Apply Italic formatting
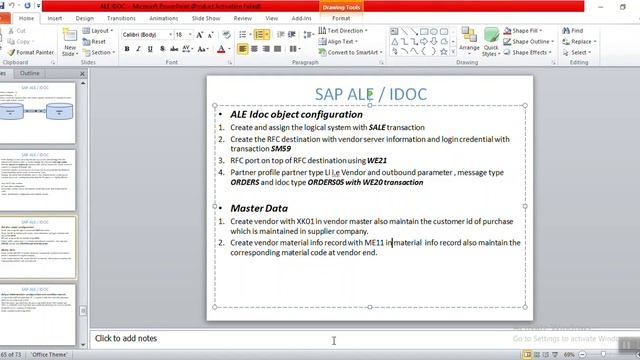This screenshot has height=360, width=640. pyautogui.click(x=138, y=49)
